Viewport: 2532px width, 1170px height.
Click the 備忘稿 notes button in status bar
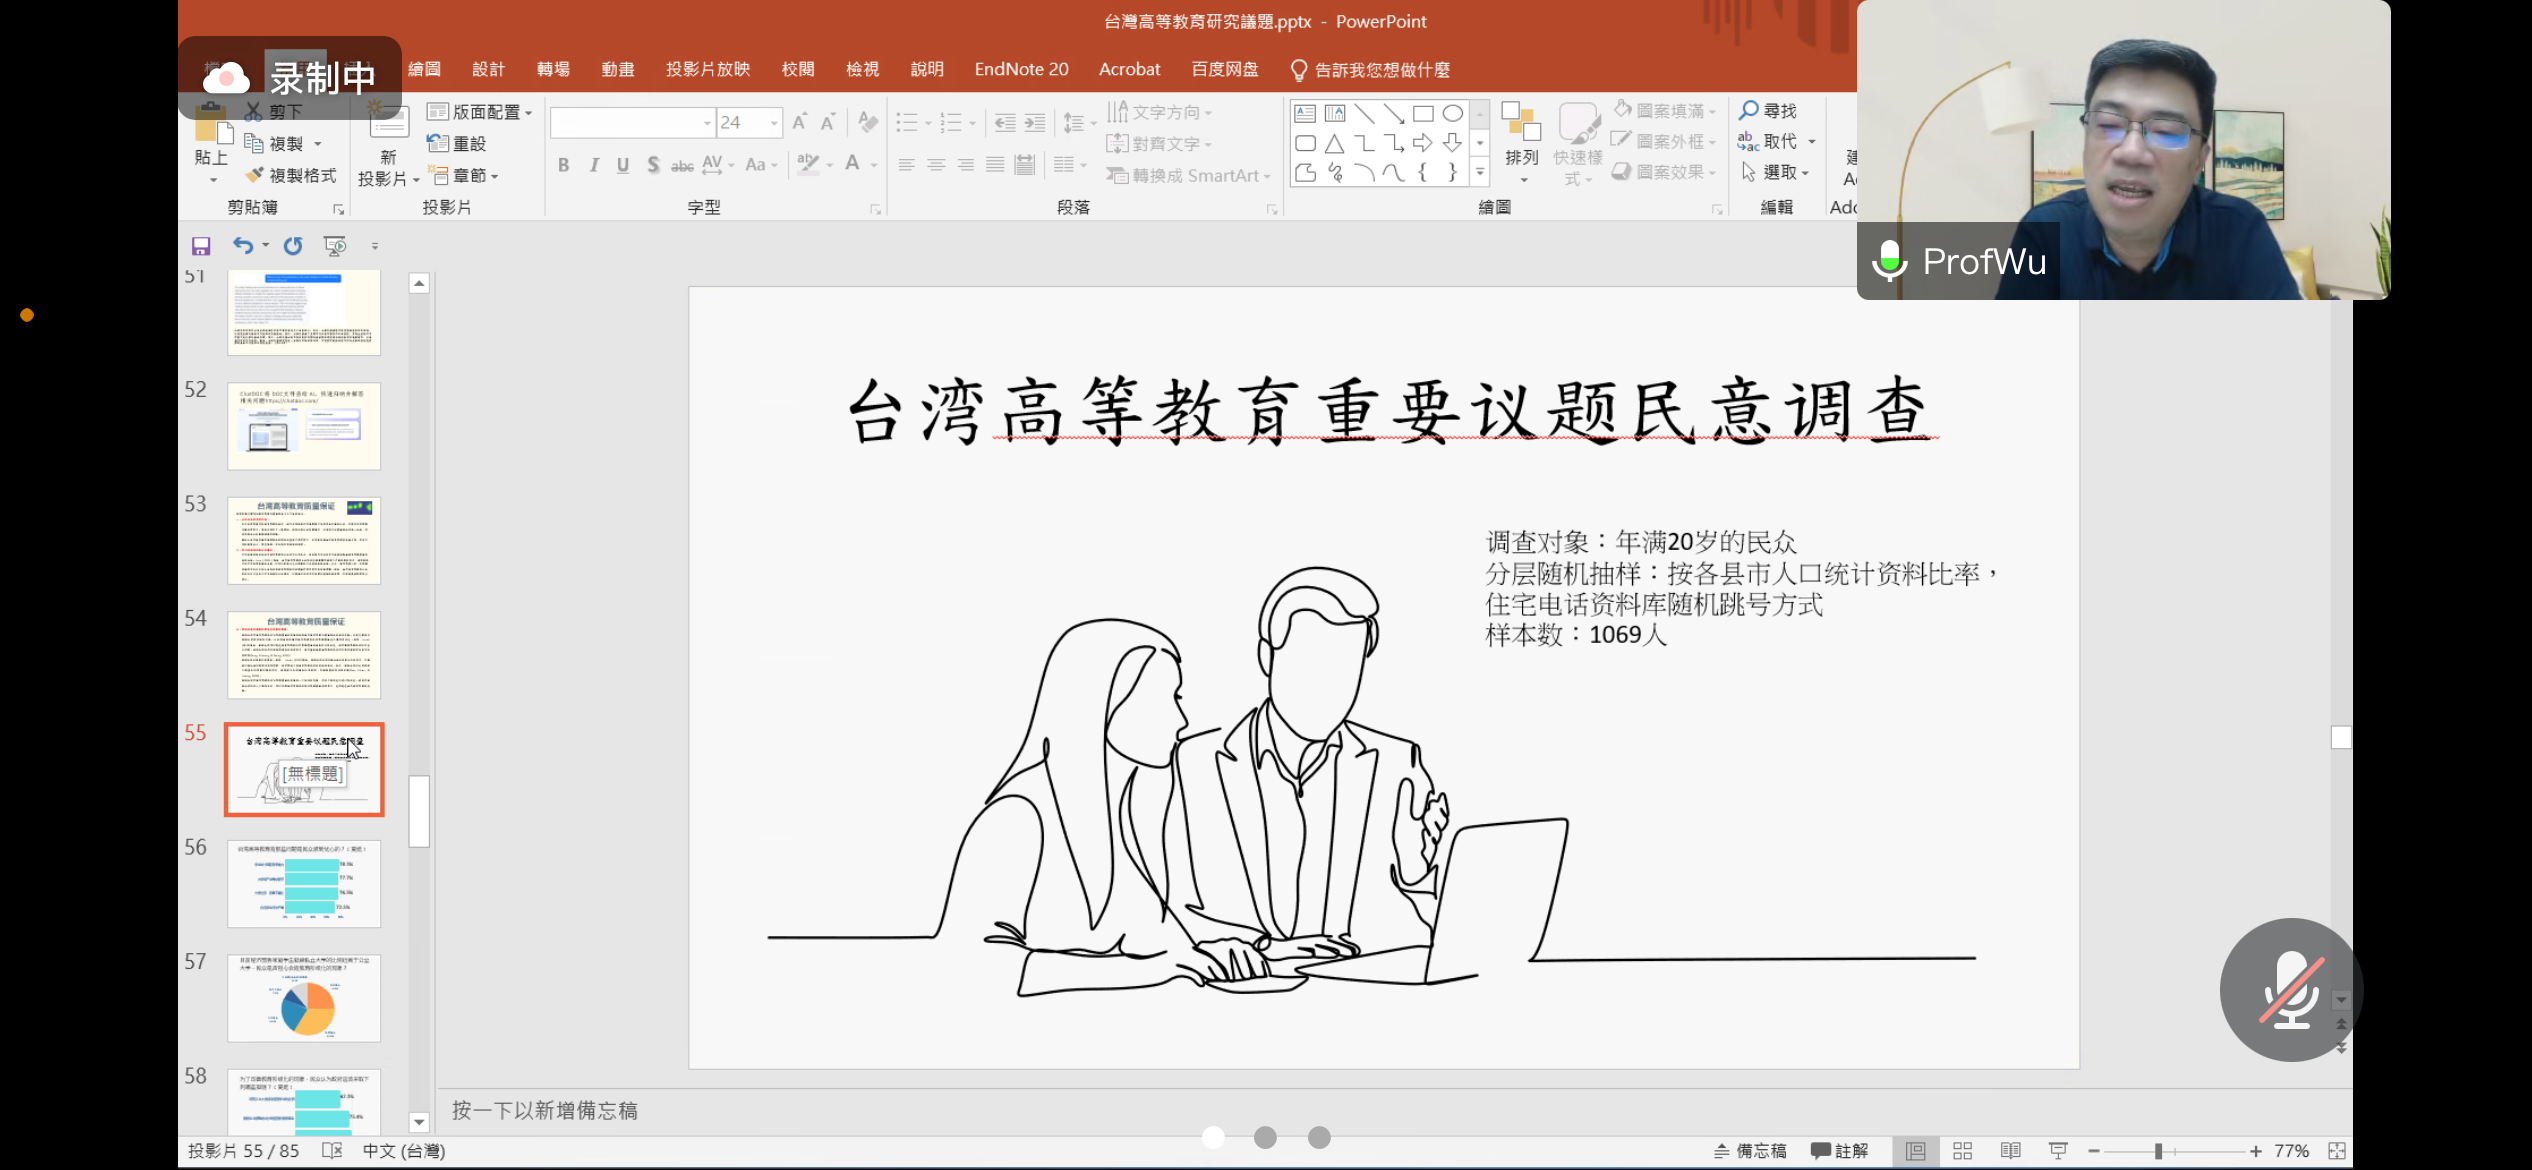coord(1750,1151)
